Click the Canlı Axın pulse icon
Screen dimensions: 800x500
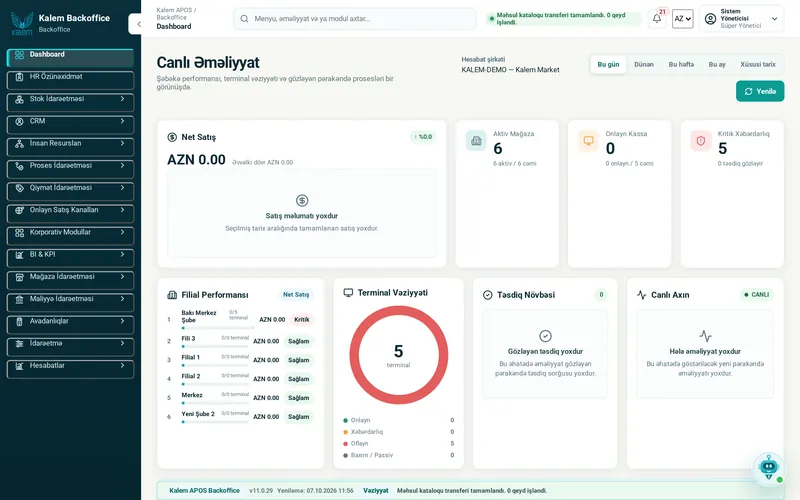click(x=641, y=295)
